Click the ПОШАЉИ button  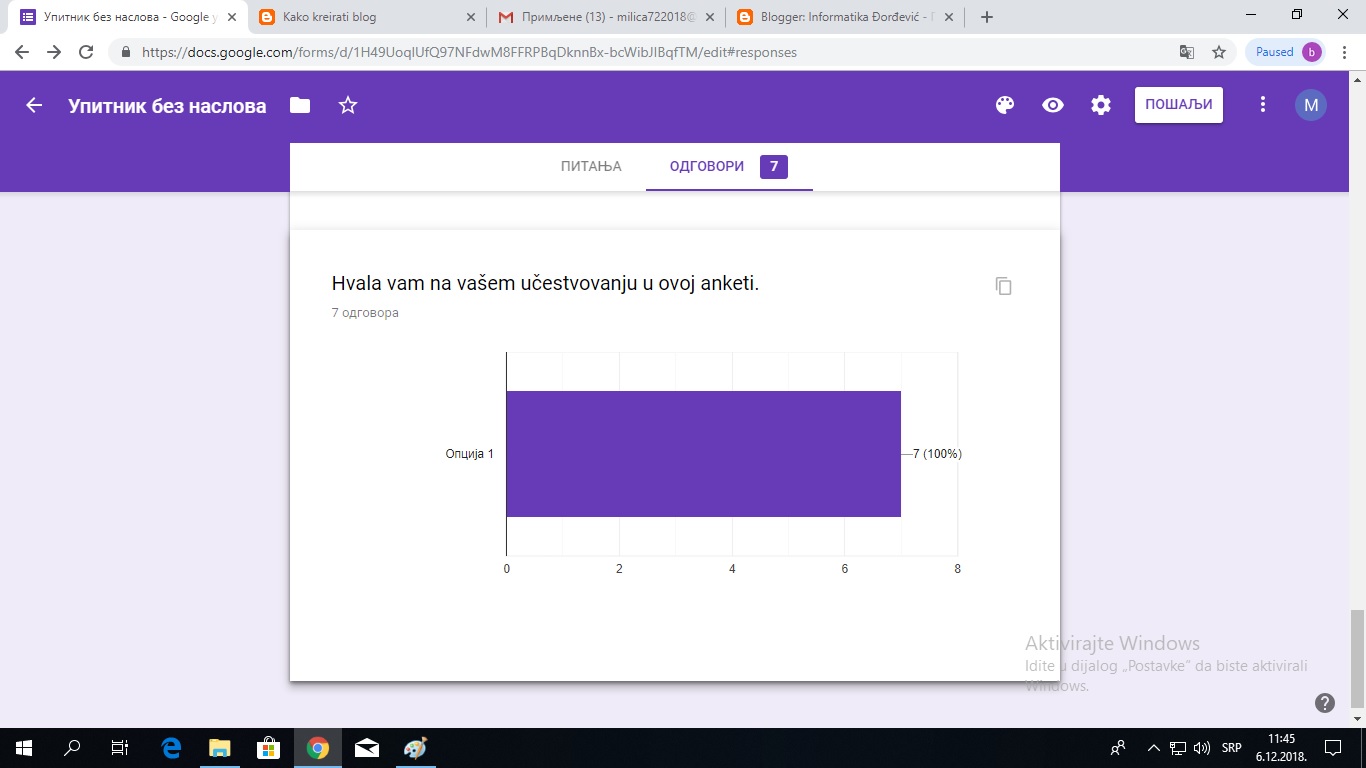(x=1178, y=104)
